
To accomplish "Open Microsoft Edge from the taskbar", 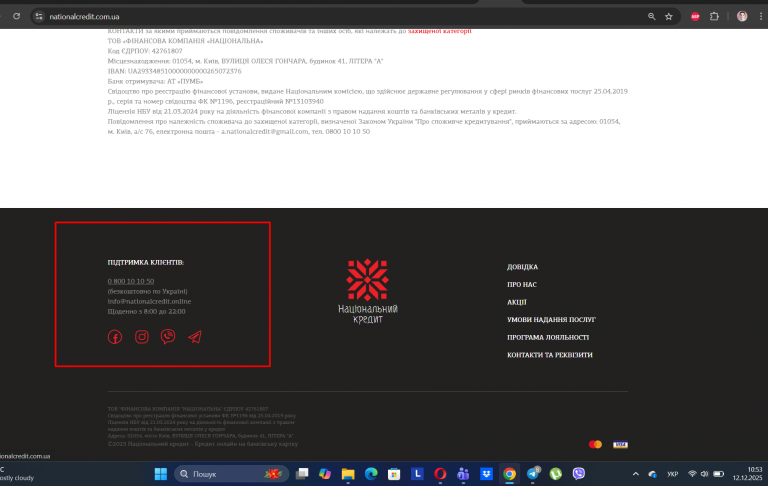I will (x=371, y=474).
